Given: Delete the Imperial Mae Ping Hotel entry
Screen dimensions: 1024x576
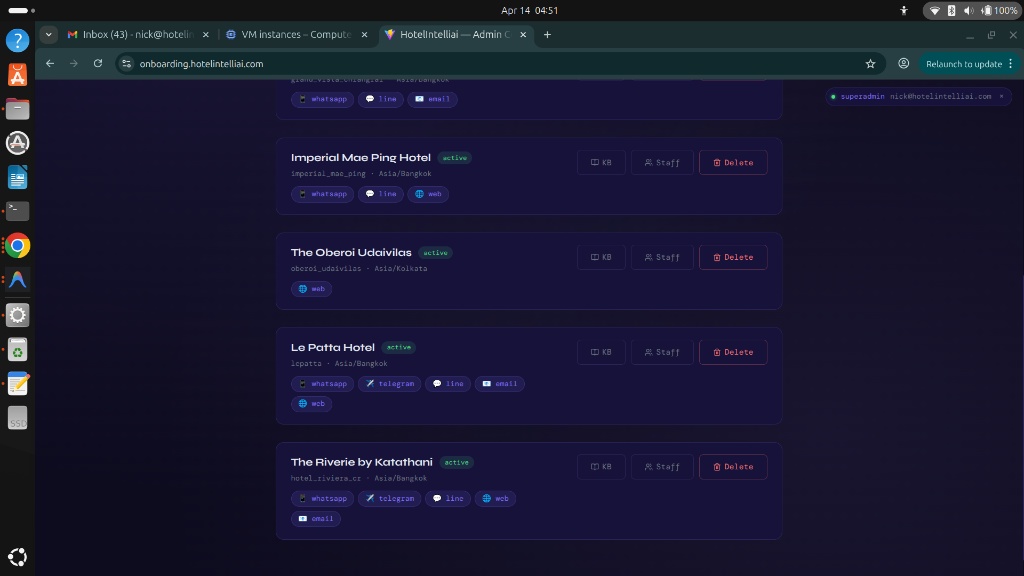Looking at the screenshot, I should [733, 162].
